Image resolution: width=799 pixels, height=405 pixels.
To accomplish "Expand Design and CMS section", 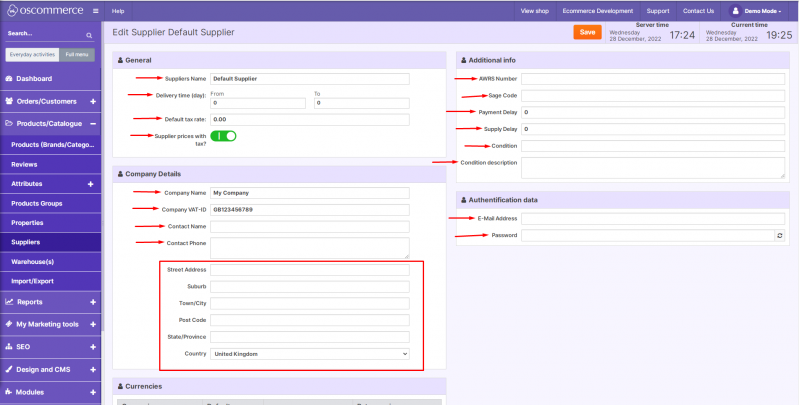I will click(93, 369).
